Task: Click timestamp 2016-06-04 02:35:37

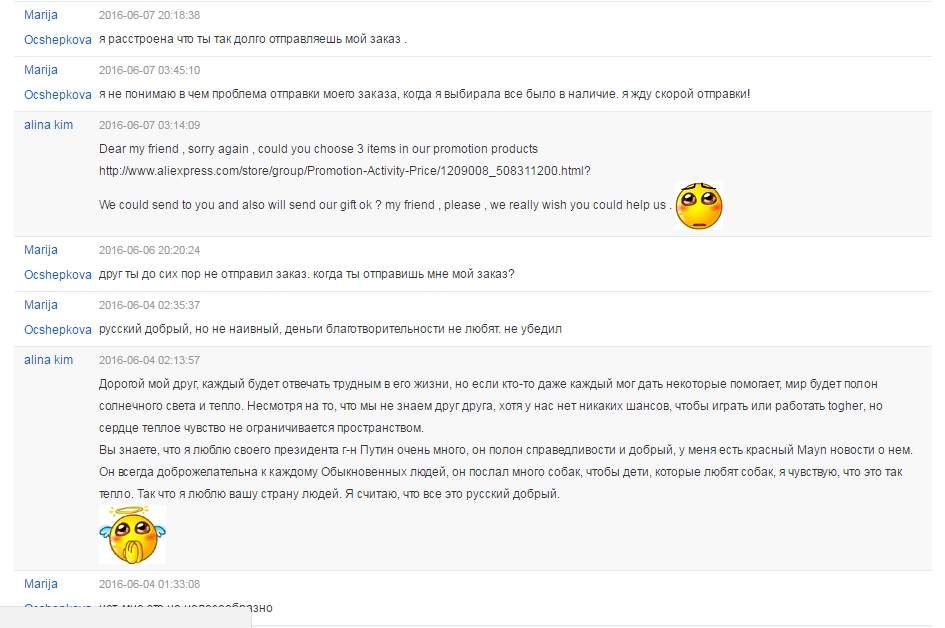Action: click(x=149, y=305)
